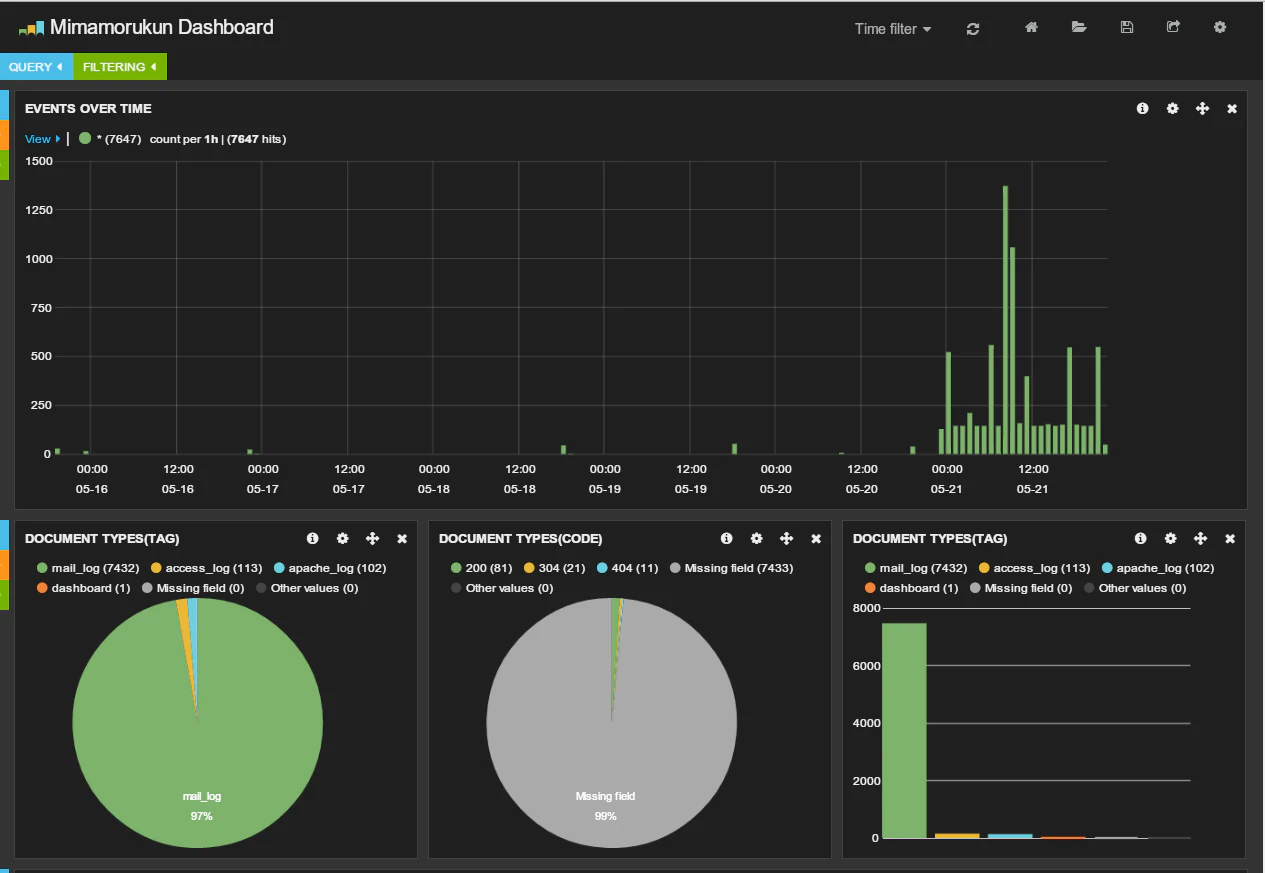Click apache_log (102) legend in pie panel
Image resolution: width=1265 pixels, height=873 pixels.
pyautogui.click(x=329, y=568)
